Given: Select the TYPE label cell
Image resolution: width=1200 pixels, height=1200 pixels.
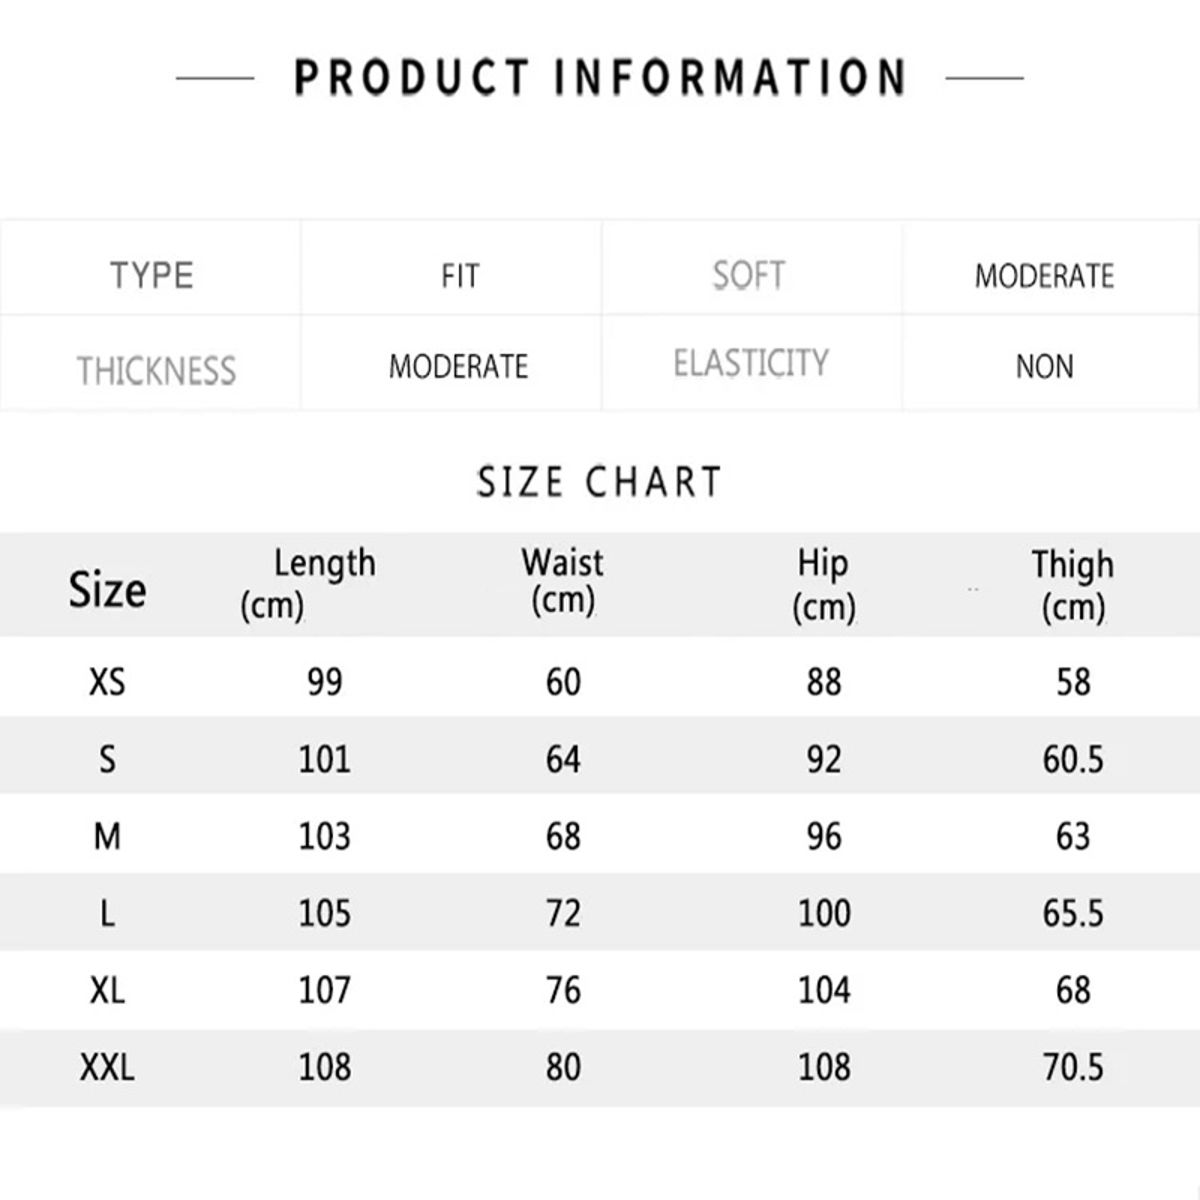Looking at the screenshot, I should tap(152, 275).
